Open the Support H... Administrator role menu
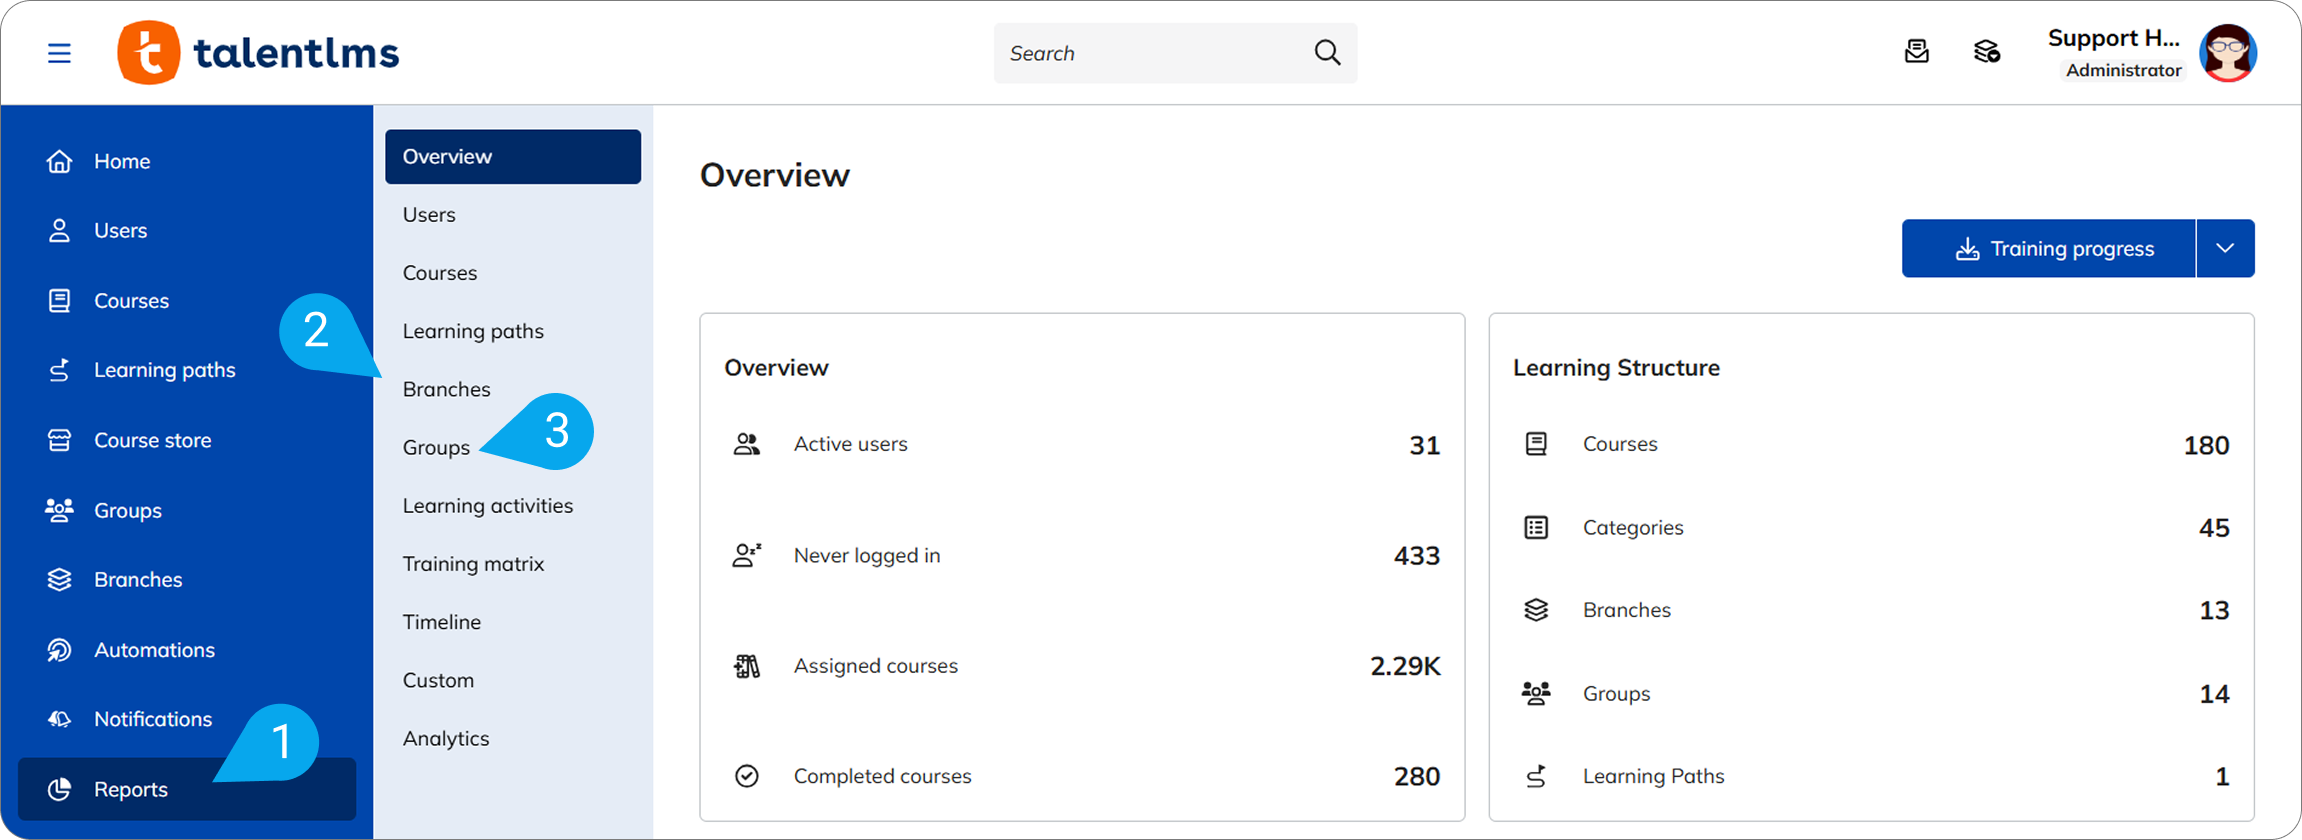Image resolution: width=2302 pixels, height=840 pixels. [2113, 53]
